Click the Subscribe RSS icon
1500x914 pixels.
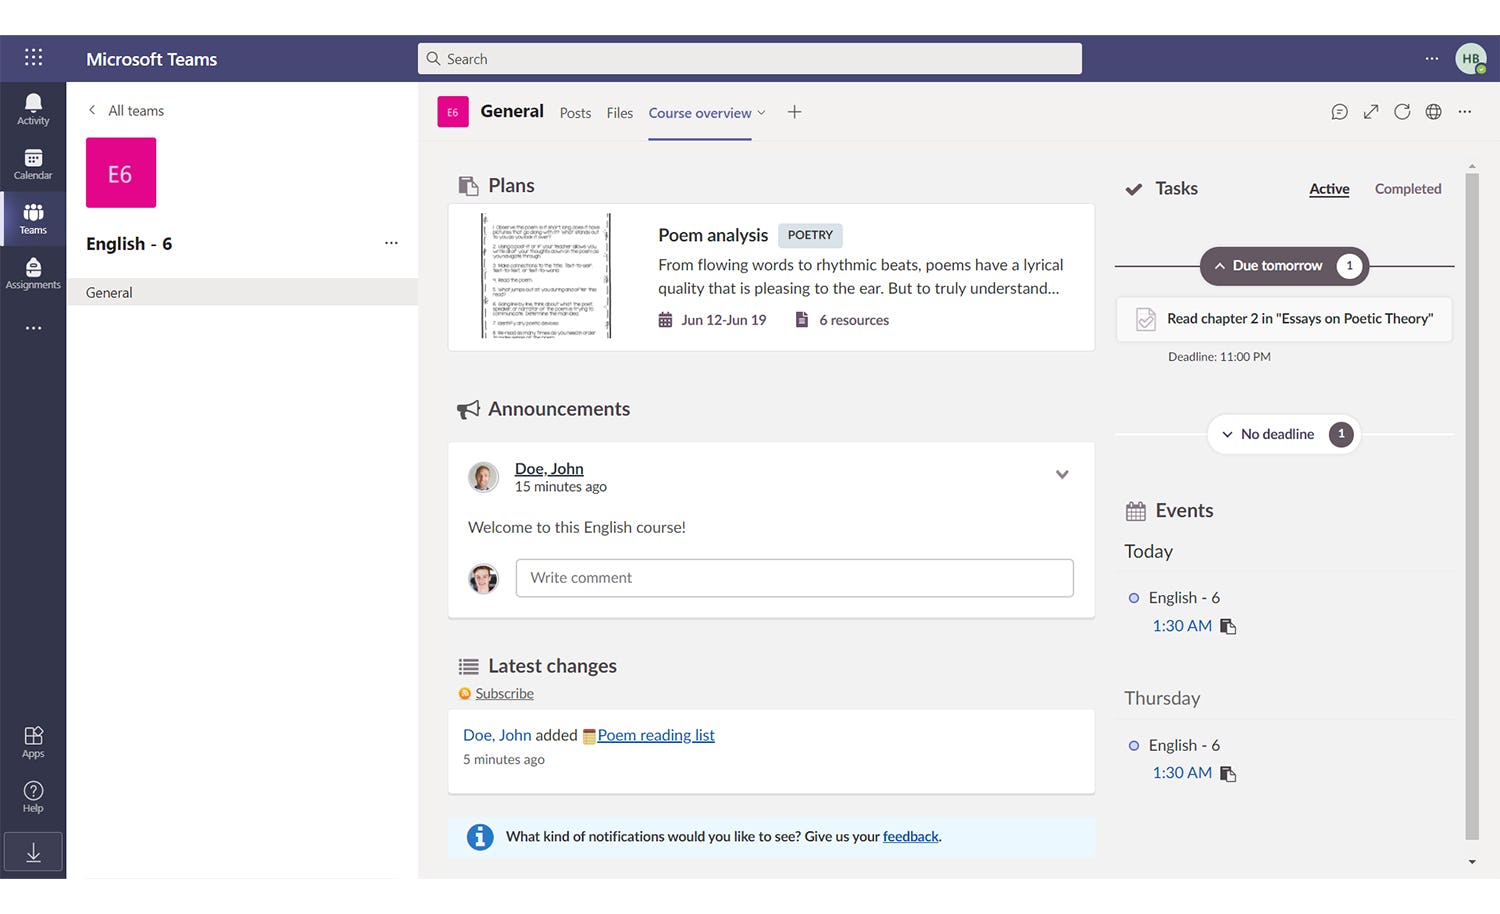(x=464, y=693)
